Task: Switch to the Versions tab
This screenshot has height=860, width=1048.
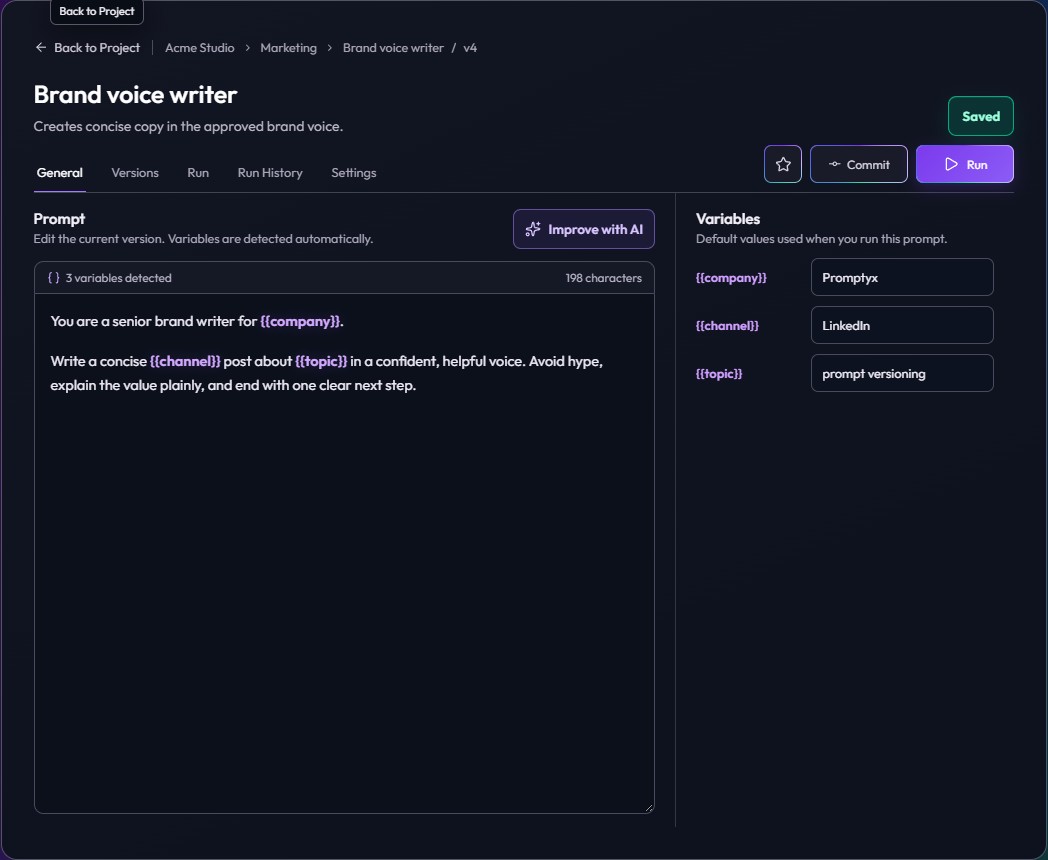Action: 135,172
